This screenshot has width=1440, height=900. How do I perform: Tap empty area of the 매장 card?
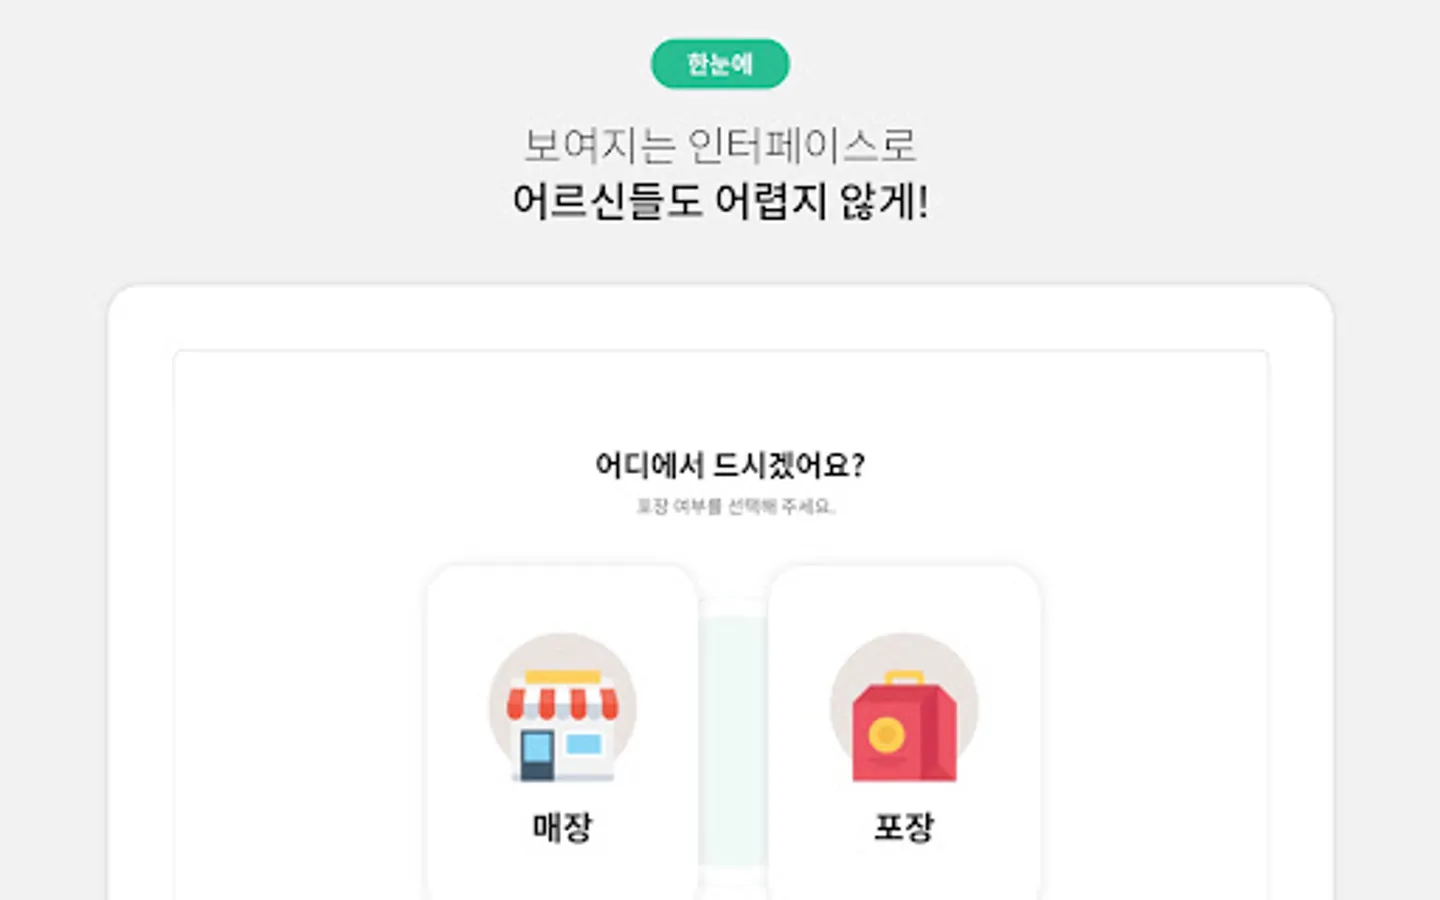(x=562, y=600)
